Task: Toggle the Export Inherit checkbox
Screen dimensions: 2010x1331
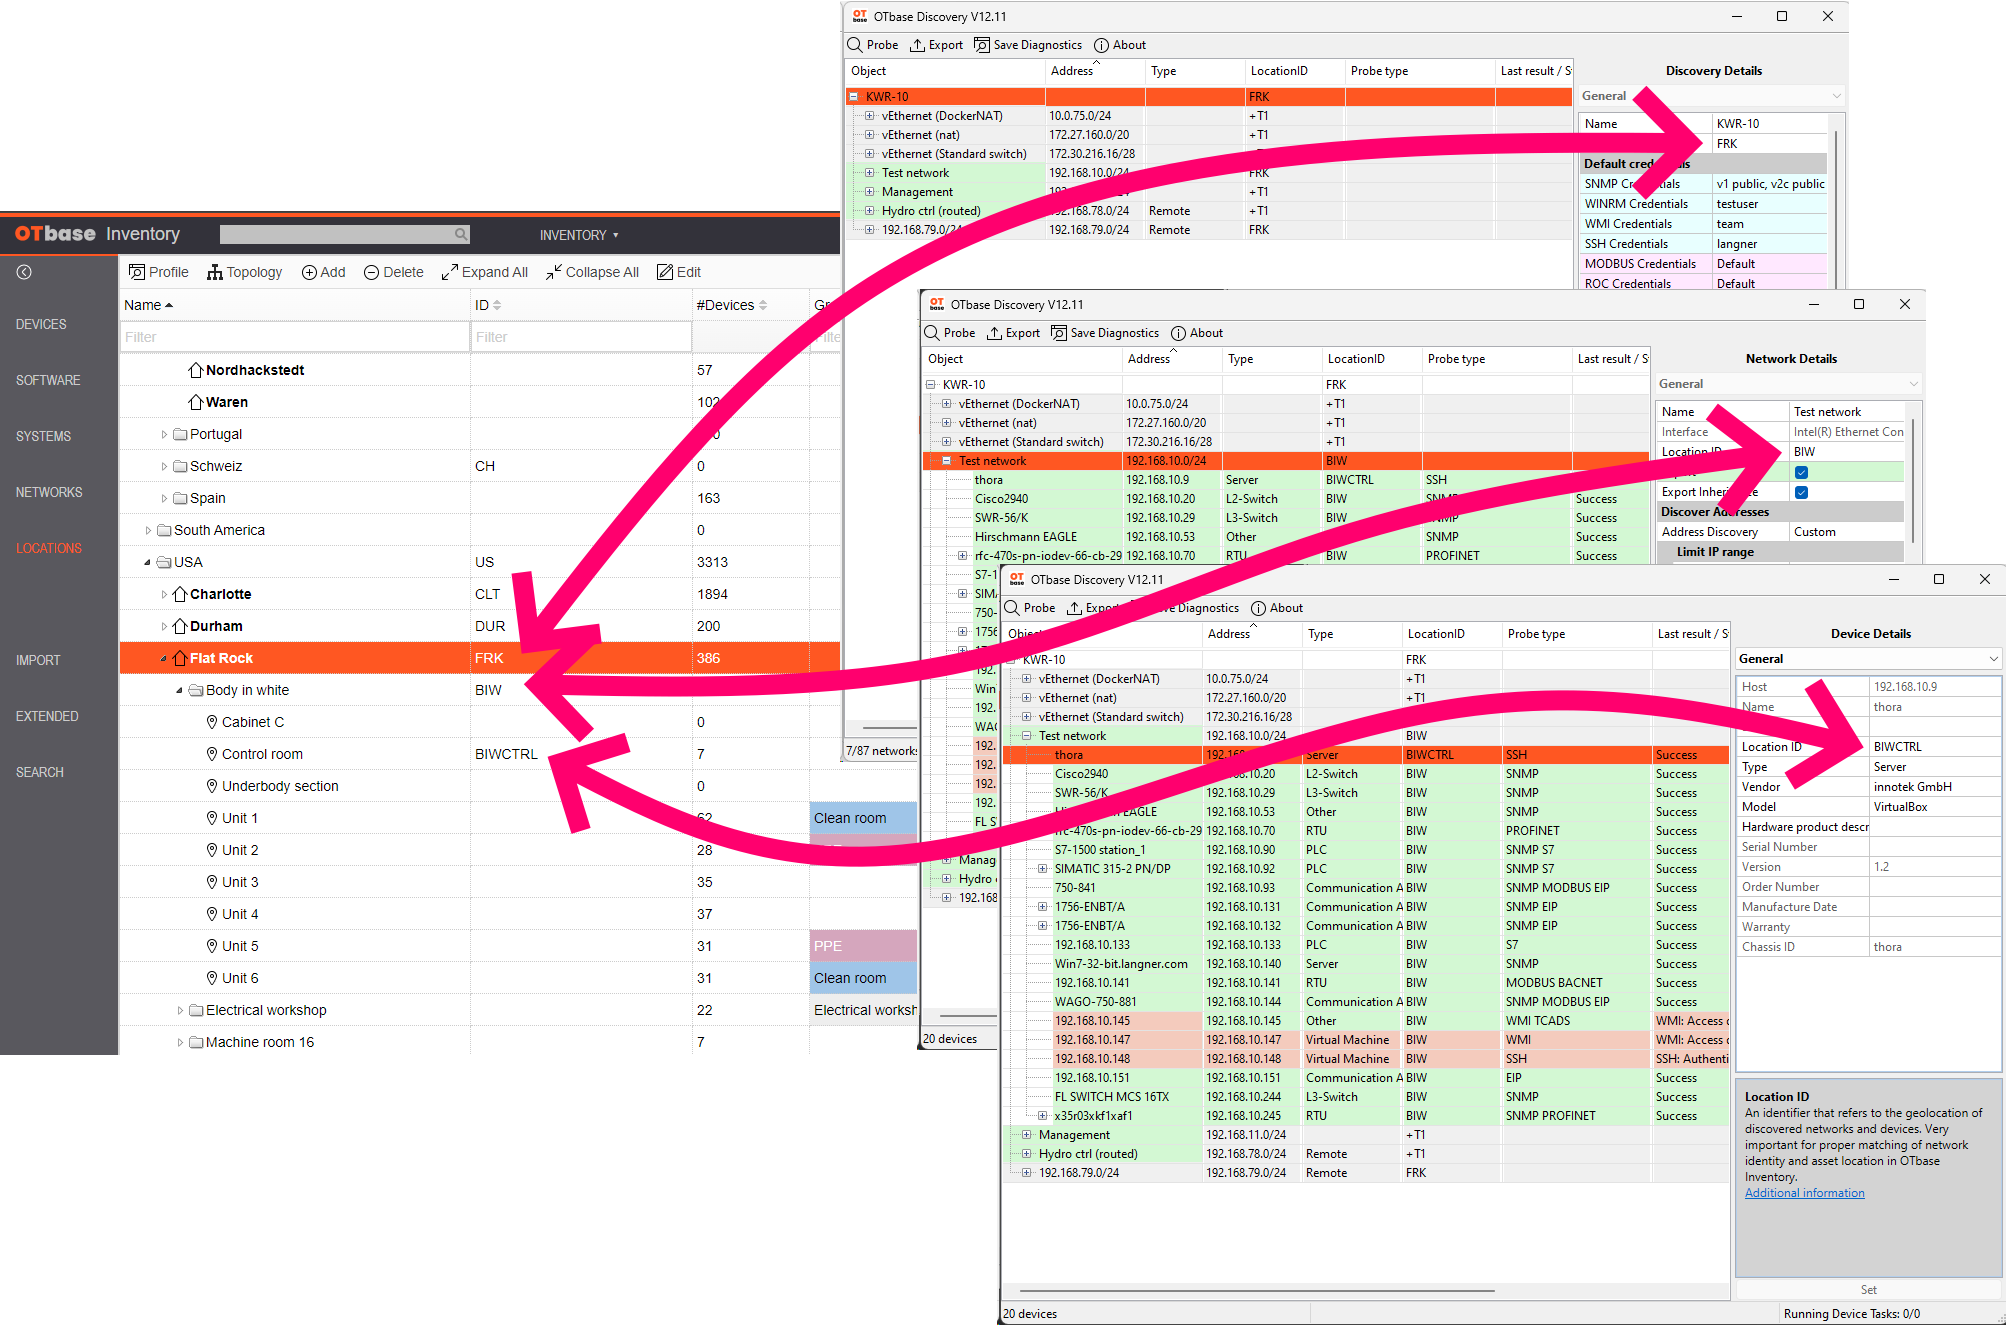Action: (x=1801, y=492)
